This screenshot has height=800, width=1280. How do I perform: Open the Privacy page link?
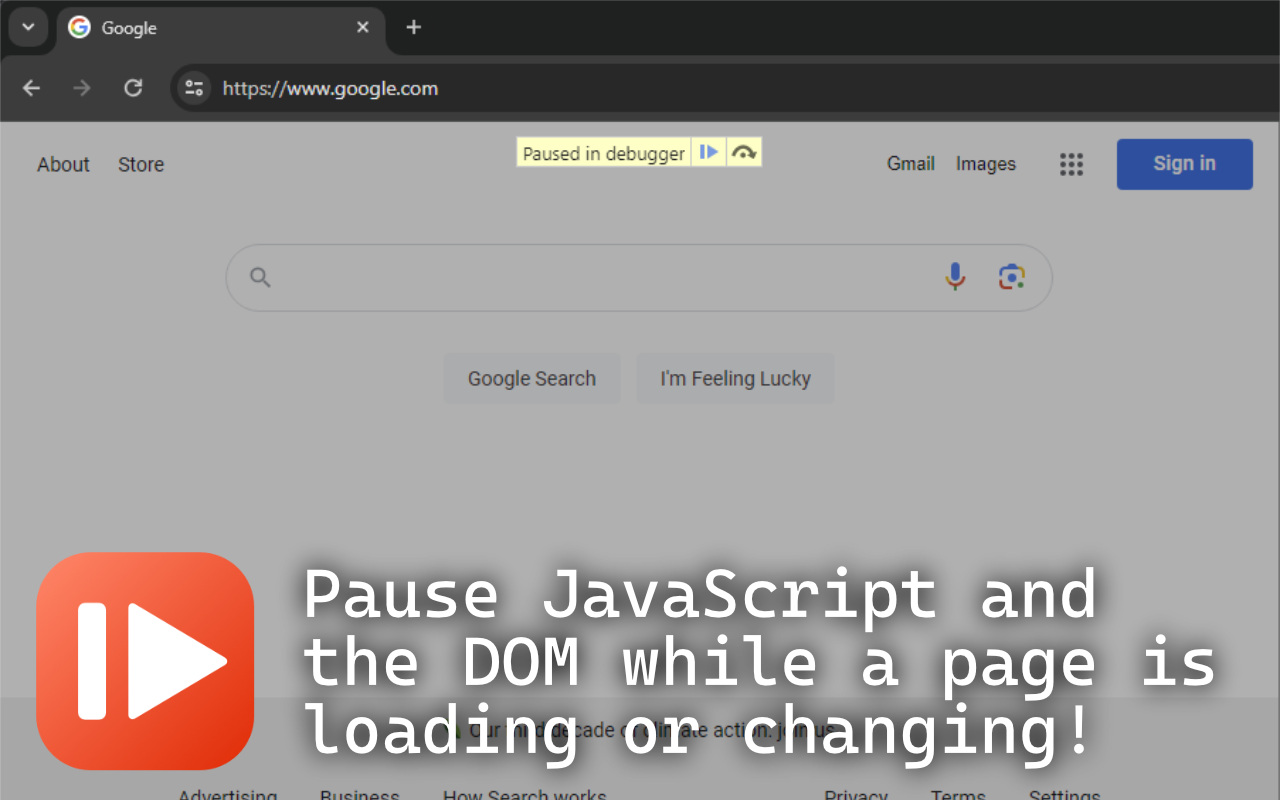856,793
